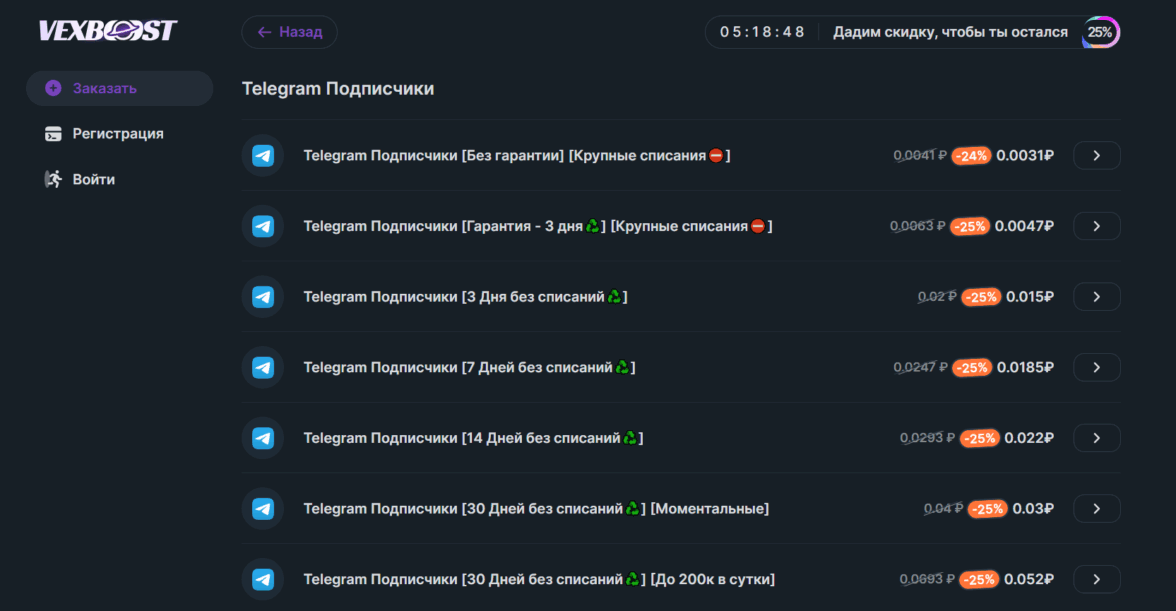Open Telegram Подписчики 14 Дней без списаний link

click(x=472, y=438)
